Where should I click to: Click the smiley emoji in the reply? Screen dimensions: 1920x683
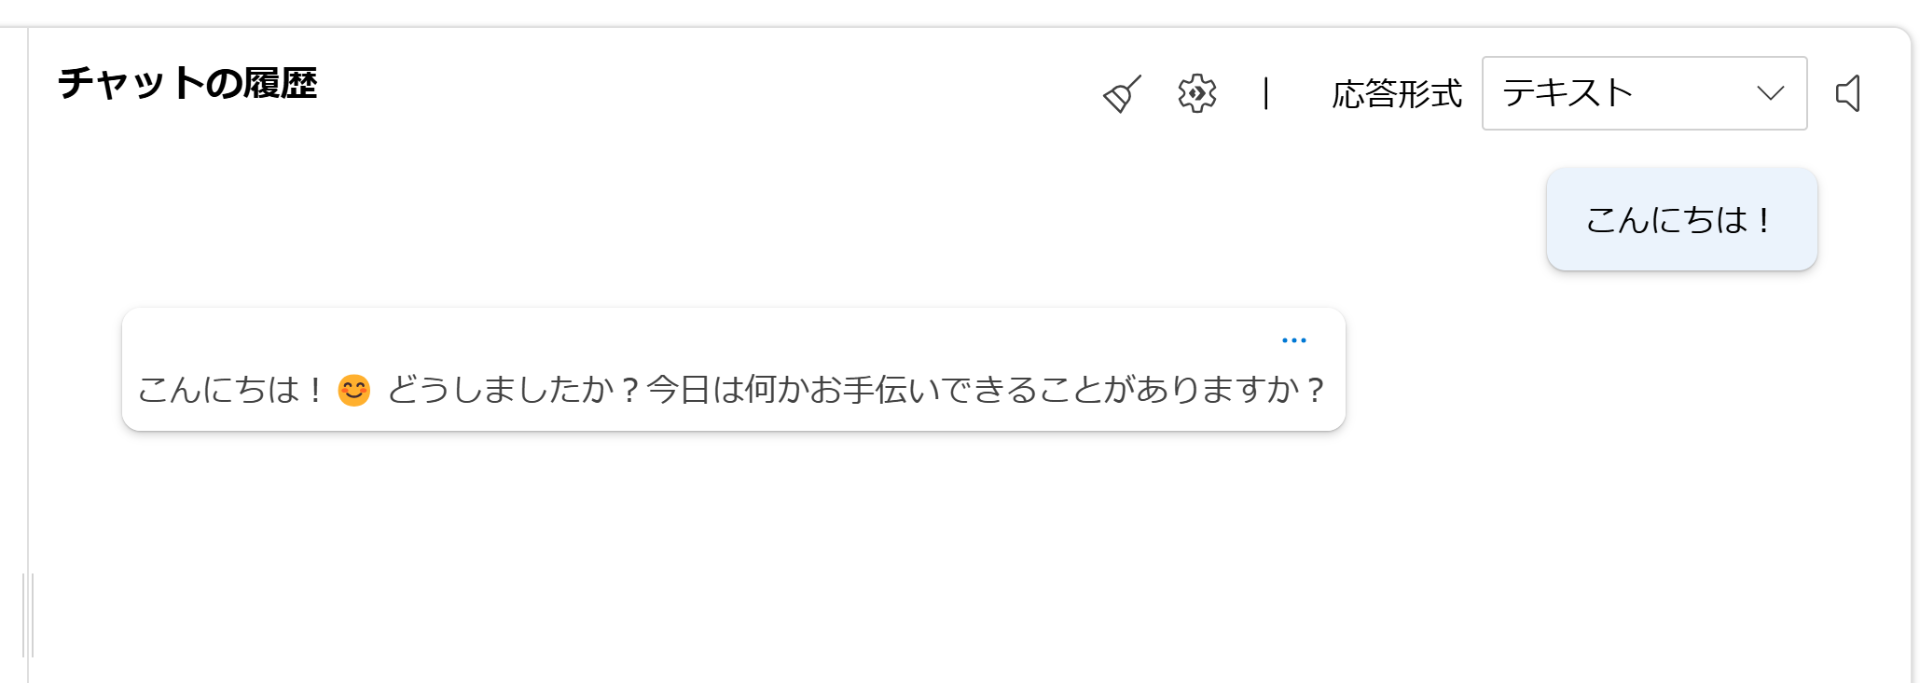pyautogui.click(x=354, y=390)
